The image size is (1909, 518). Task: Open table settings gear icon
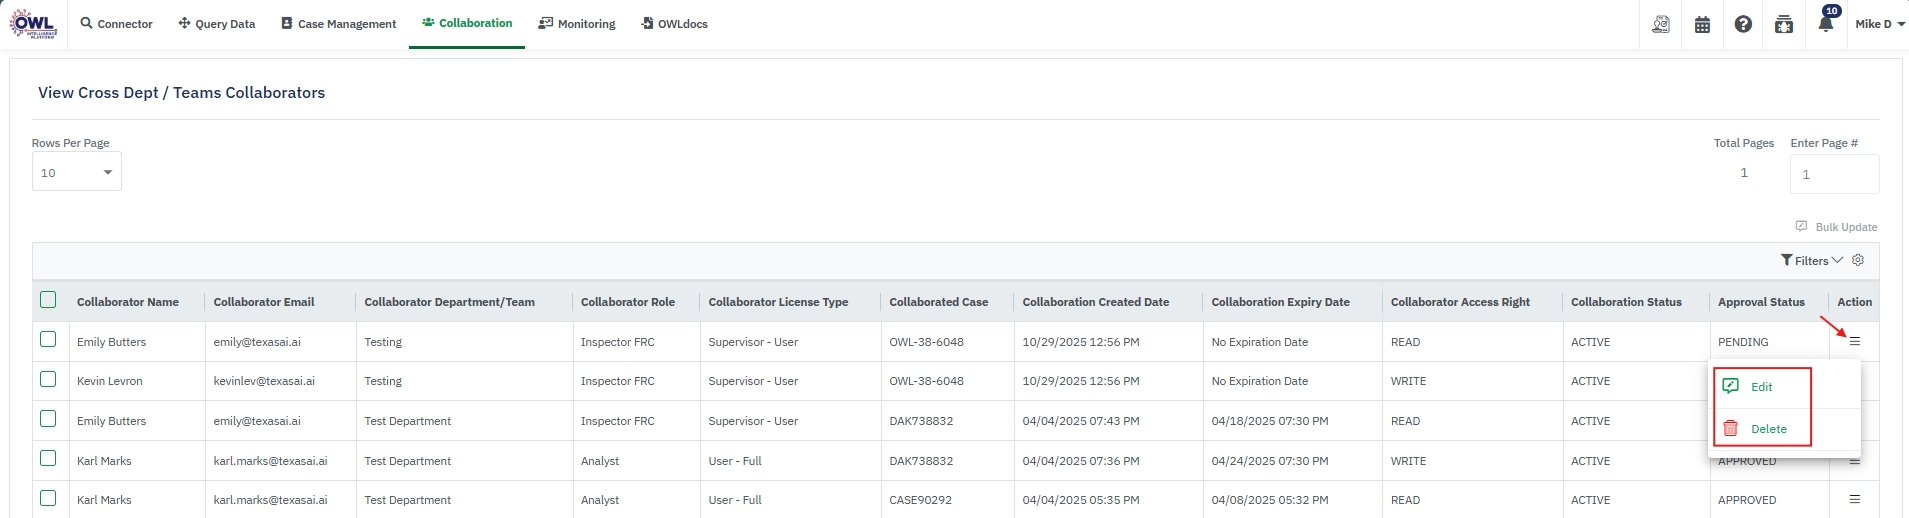coord(1858,260)
